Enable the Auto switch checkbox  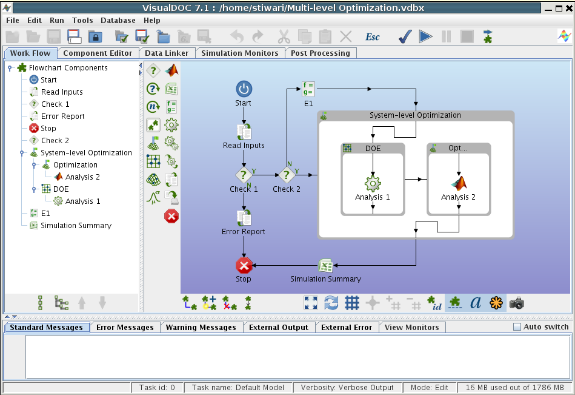516,327
